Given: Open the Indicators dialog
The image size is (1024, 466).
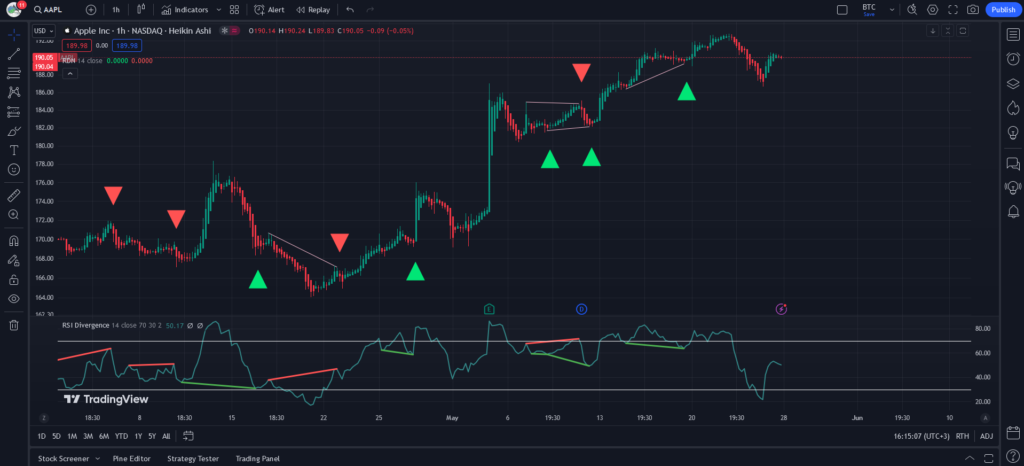Looking at the screenshot, I should 185,10.
